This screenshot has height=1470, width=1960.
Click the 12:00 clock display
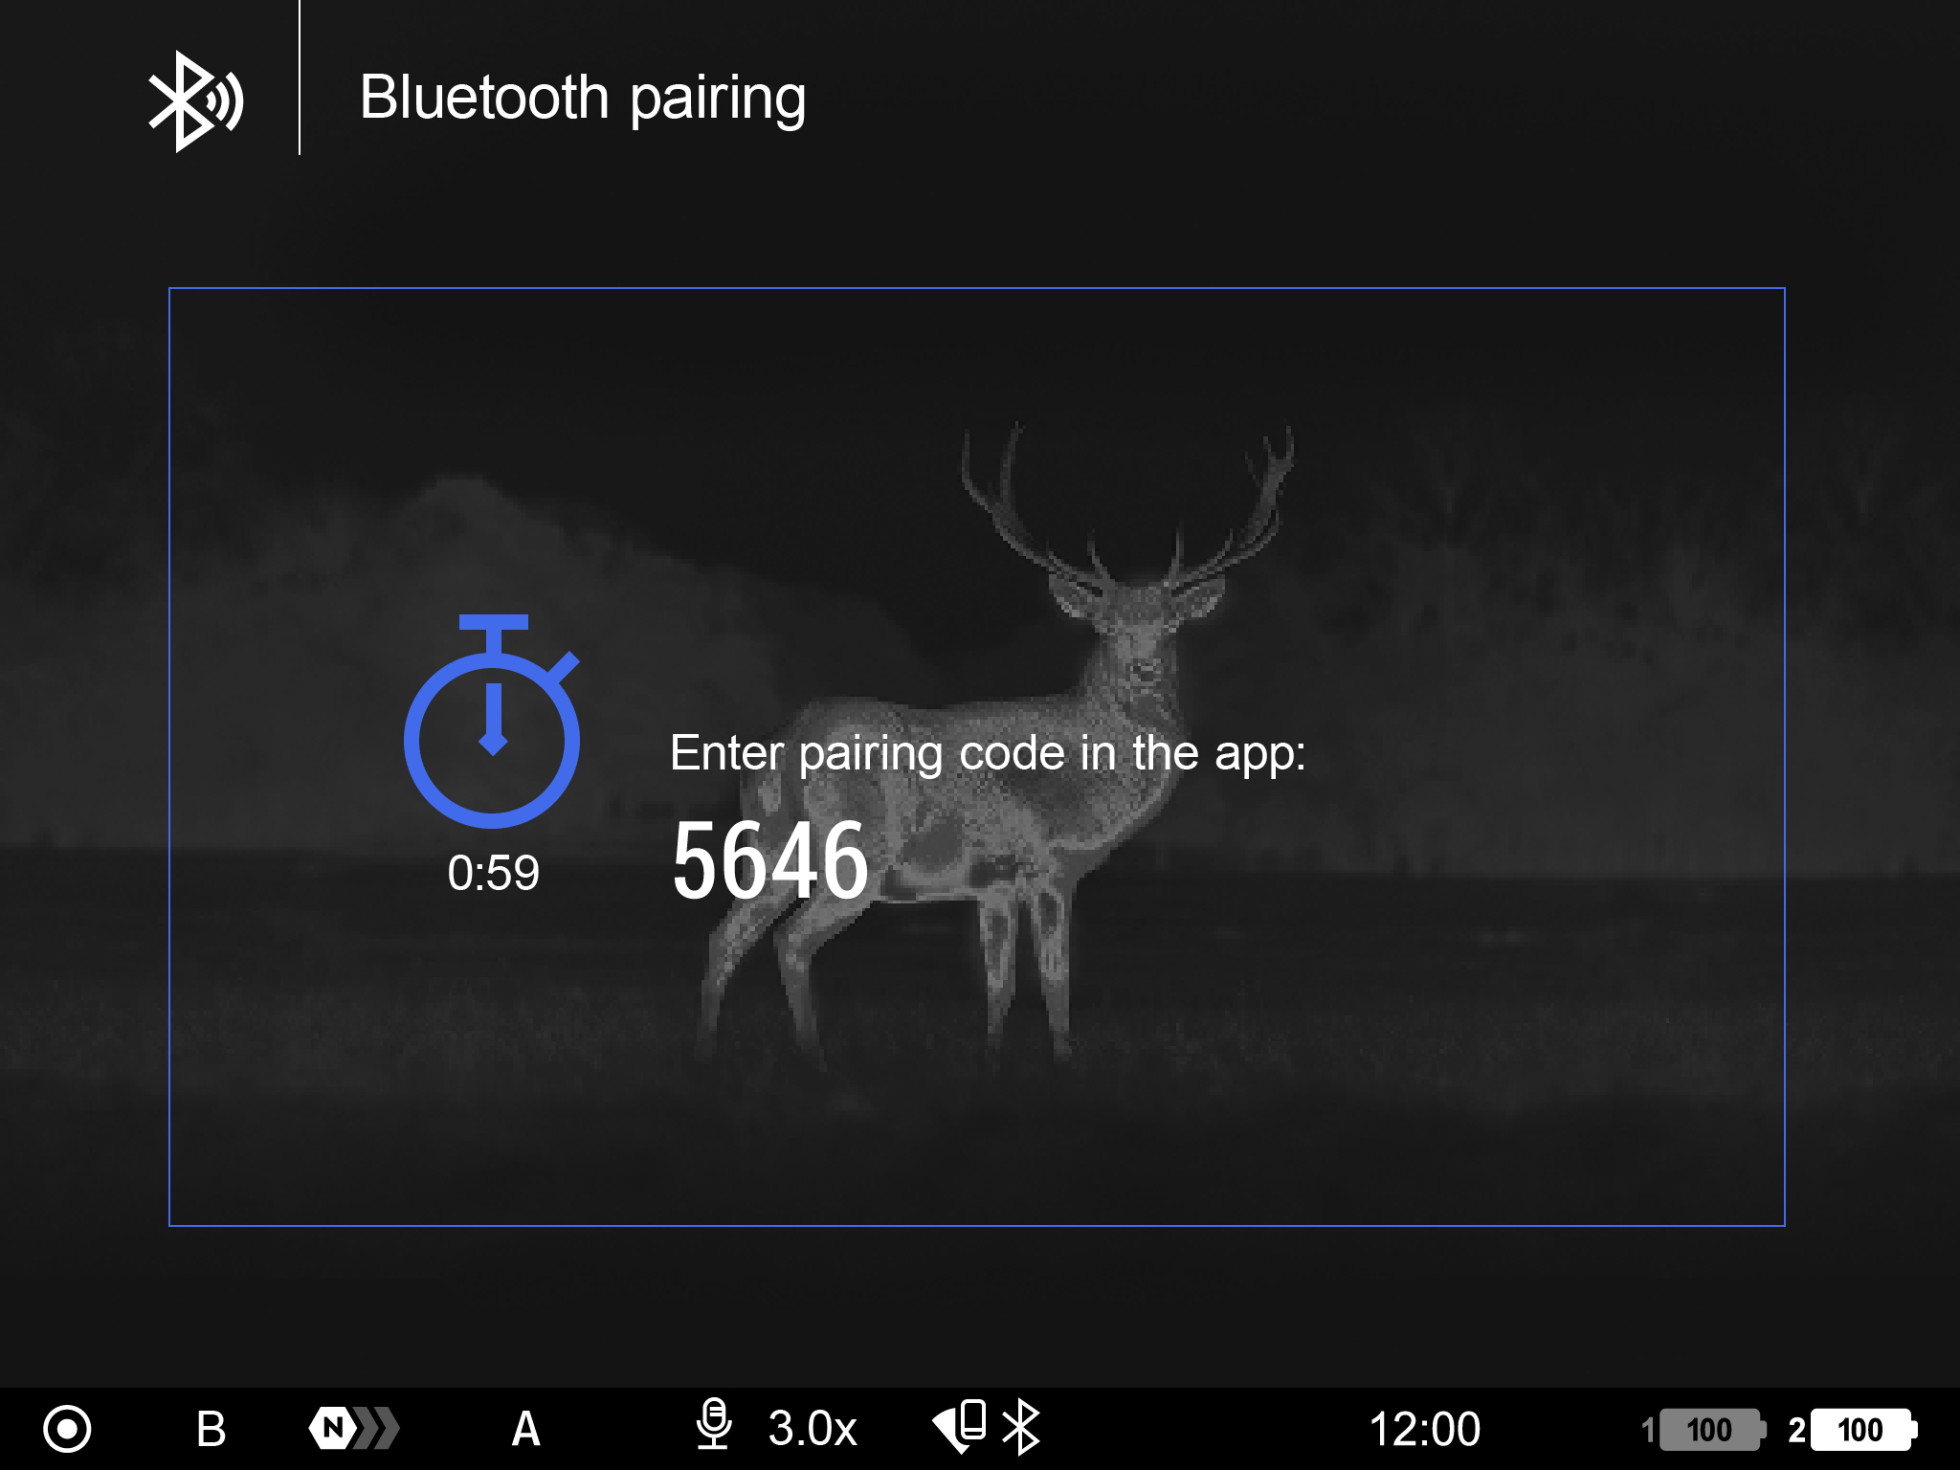point(1424,1429)
